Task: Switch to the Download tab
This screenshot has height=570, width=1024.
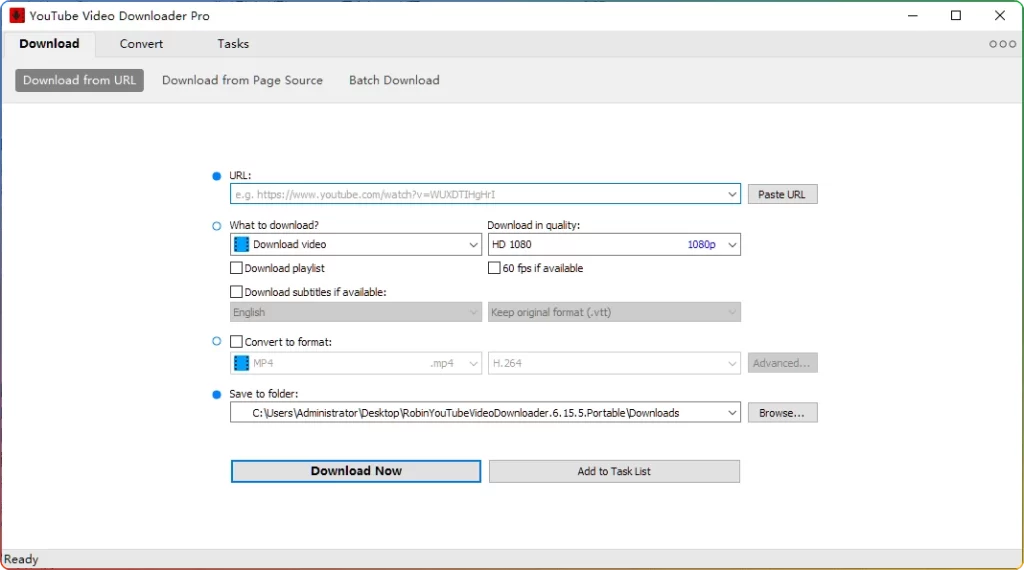Action: pos(50,44)
